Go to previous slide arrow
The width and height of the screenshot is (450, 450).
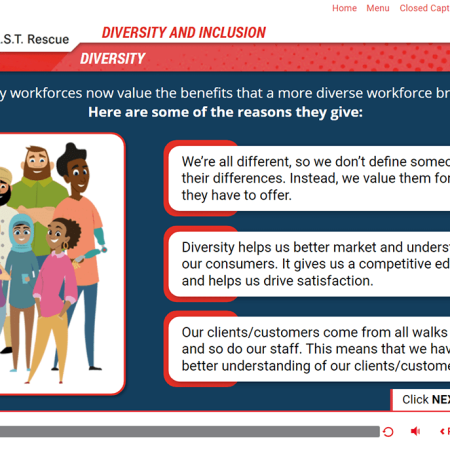[x=445, y=431]
